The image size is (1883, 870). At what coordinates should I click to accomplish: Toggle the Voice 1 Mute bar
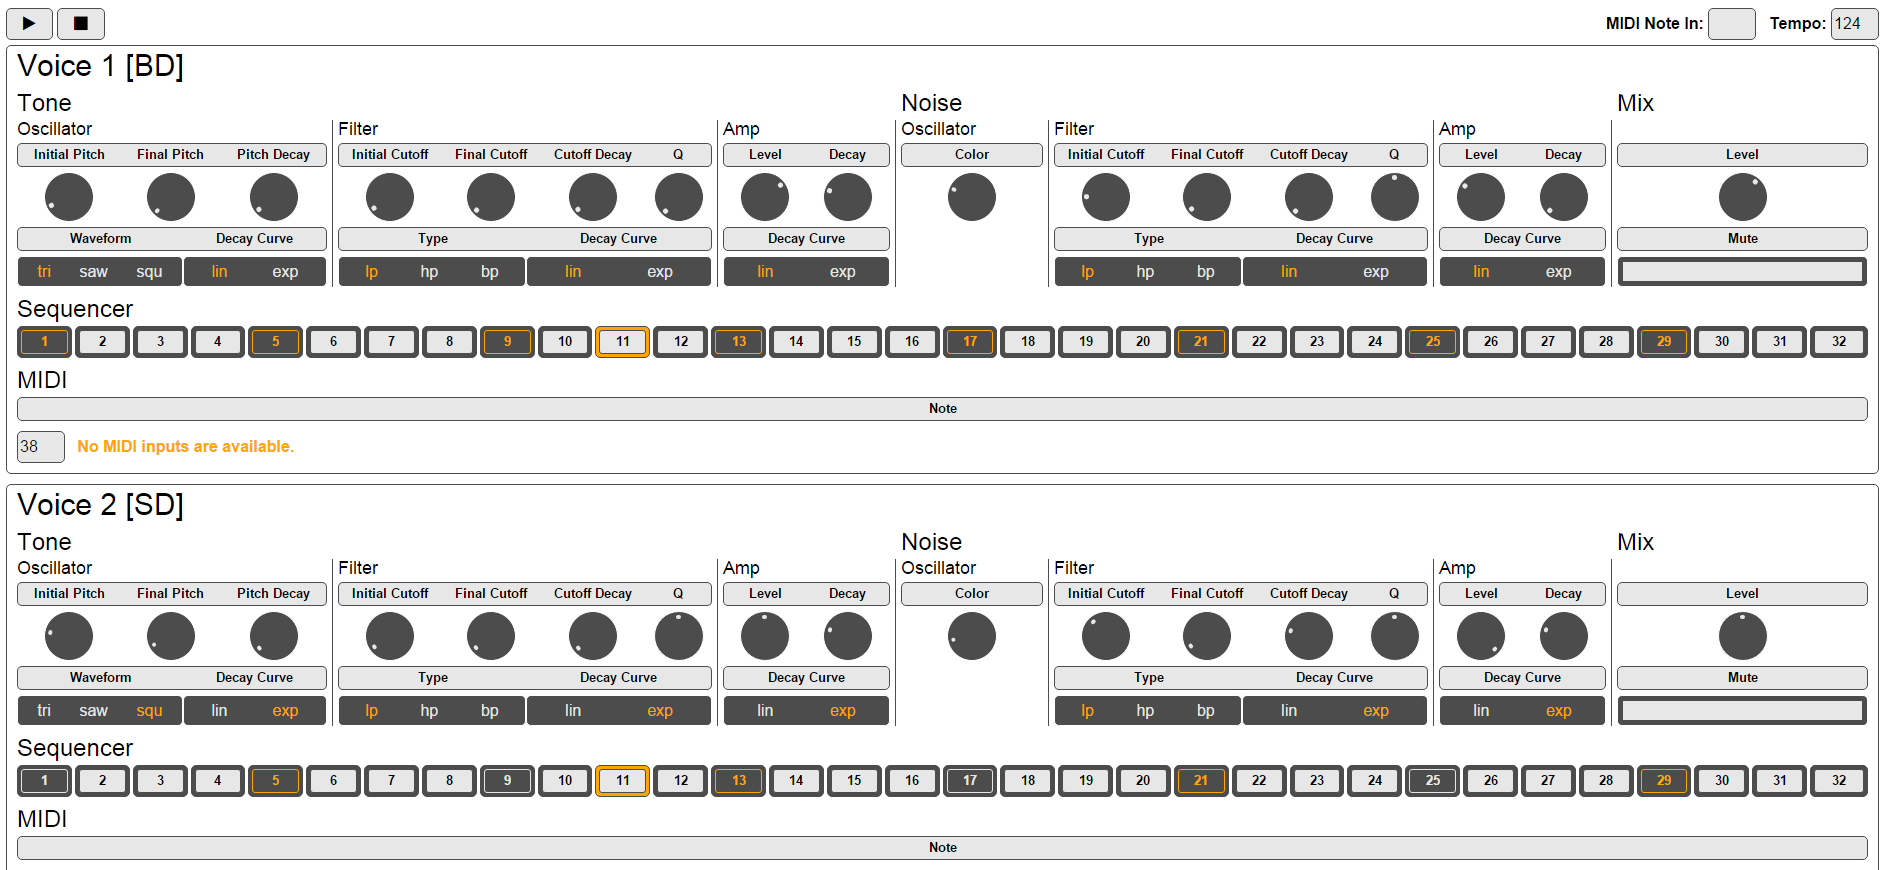(1742, 272)
